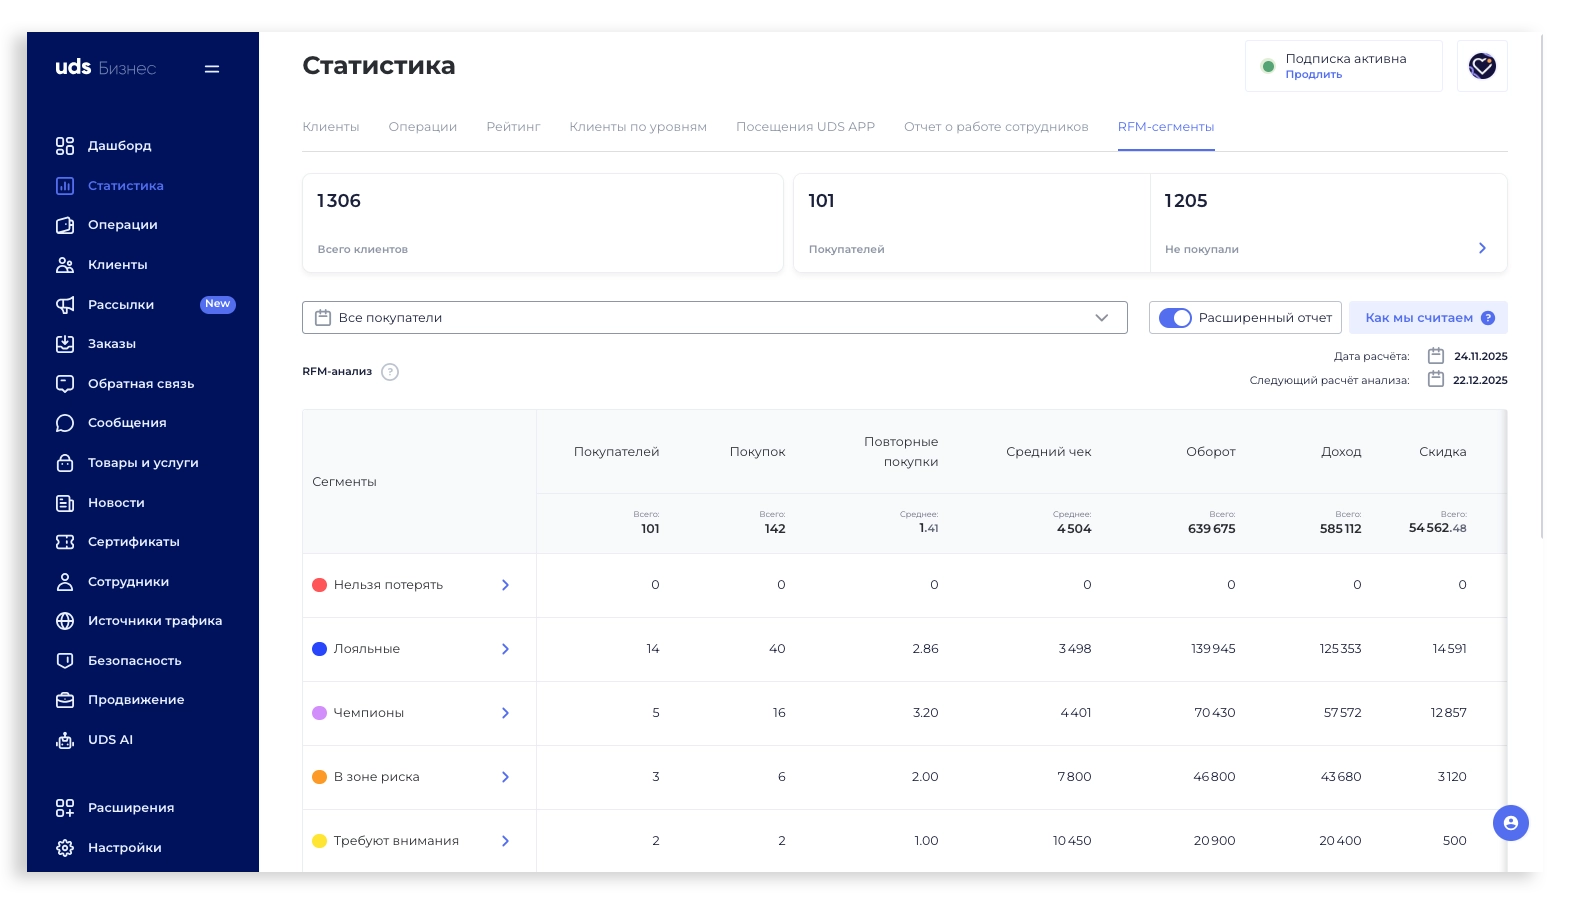Open the Dashboard icon in sidebar
The image size is (1571, 898).
pyautogui.click(x=65, y=146)
